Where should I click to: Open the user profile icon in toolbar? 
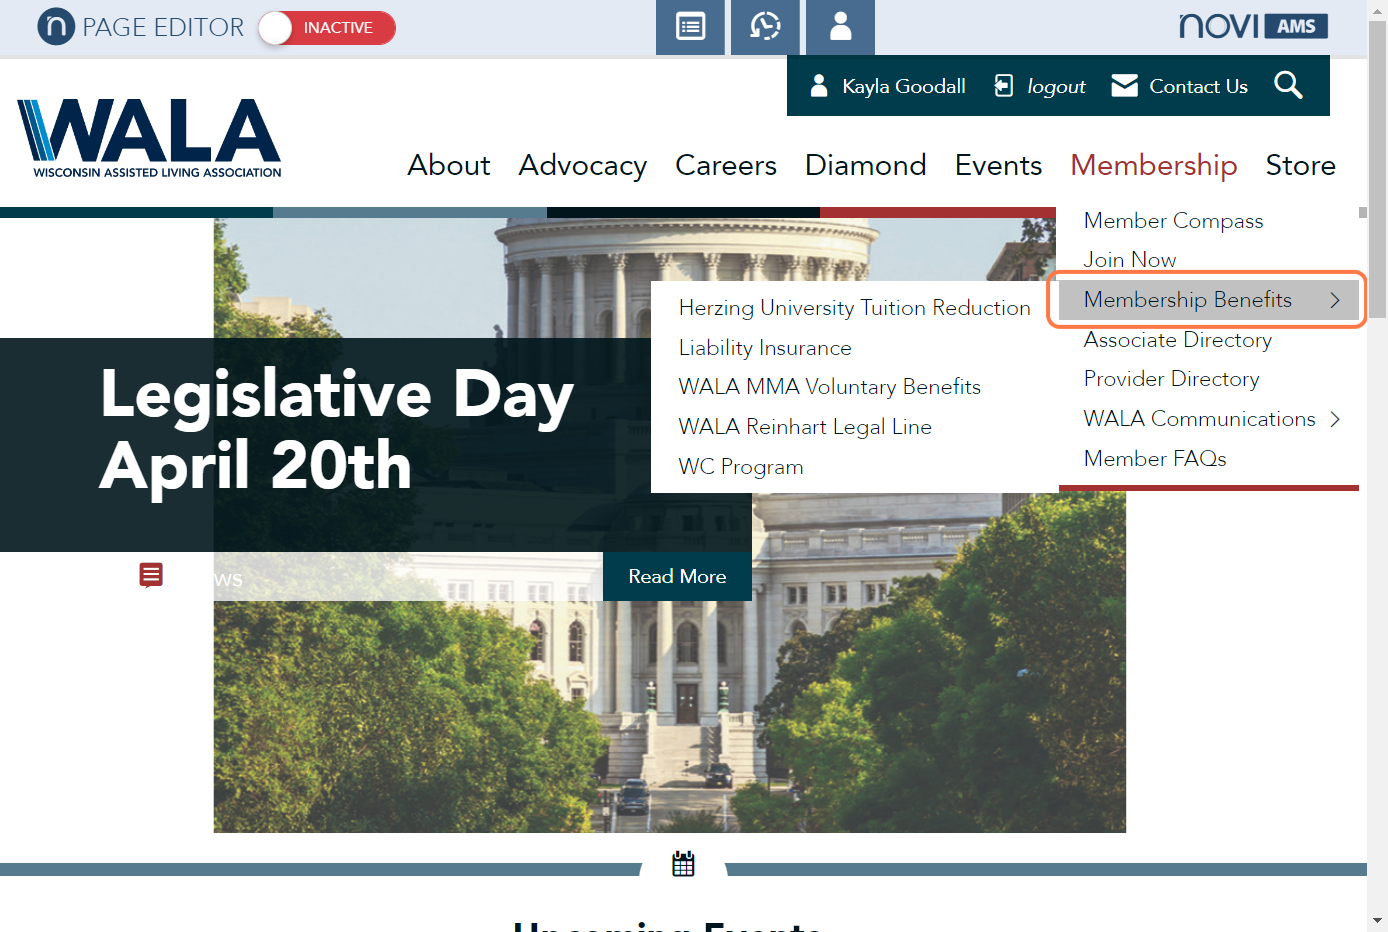(x=840, y=27)
